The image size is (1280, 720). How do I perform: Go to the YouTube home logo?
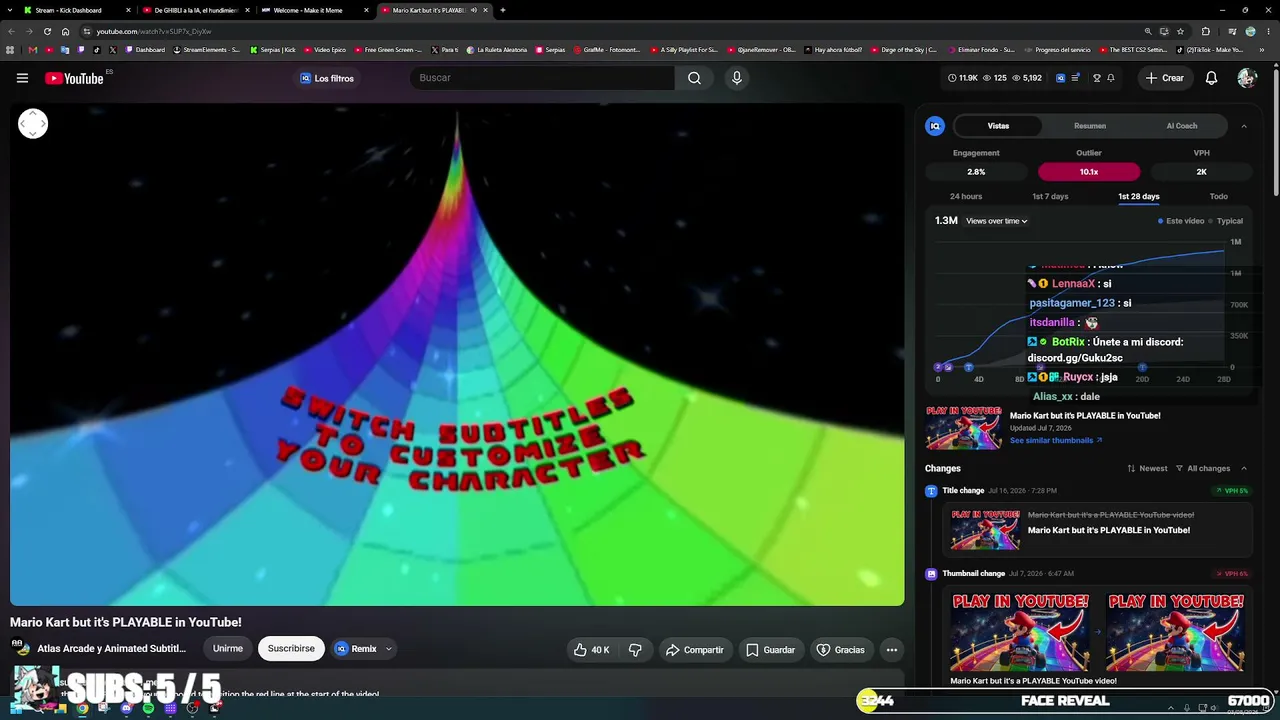pos(74,78)
